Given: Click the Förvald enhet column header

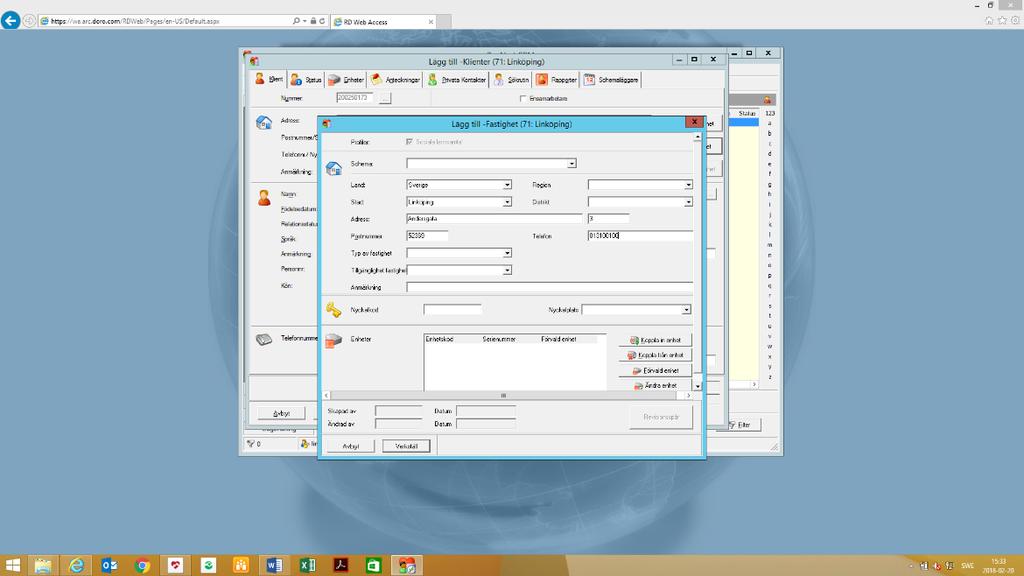Looking at the screenshot, I should tap(558, 339).
